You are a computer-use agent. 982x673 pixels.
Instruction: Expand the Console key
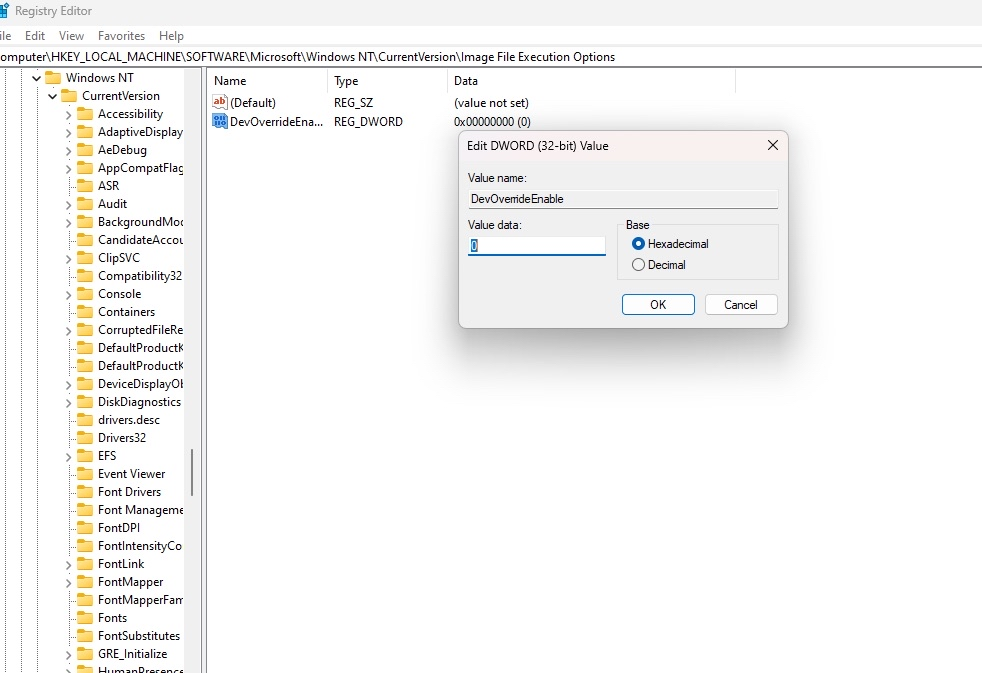(x=68, y=295)
